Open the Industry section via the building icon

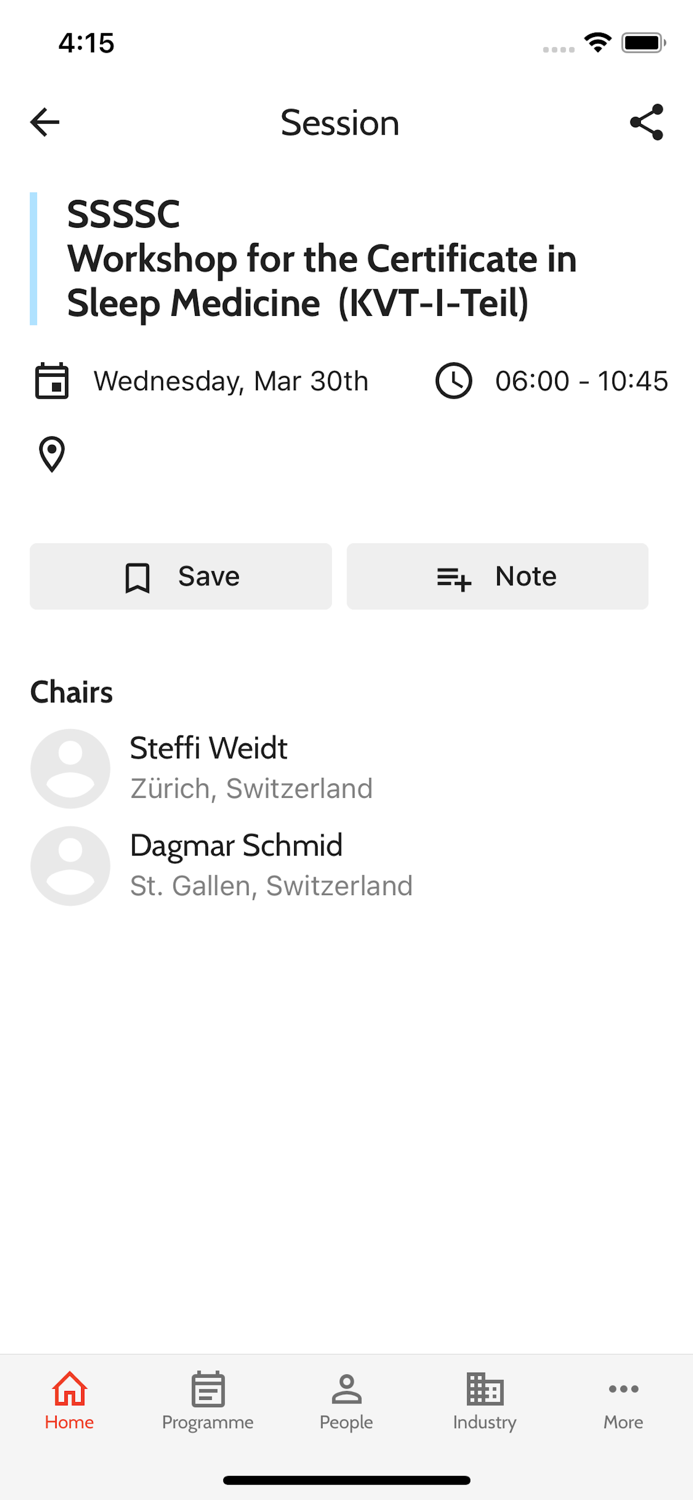pos(484,1389)
